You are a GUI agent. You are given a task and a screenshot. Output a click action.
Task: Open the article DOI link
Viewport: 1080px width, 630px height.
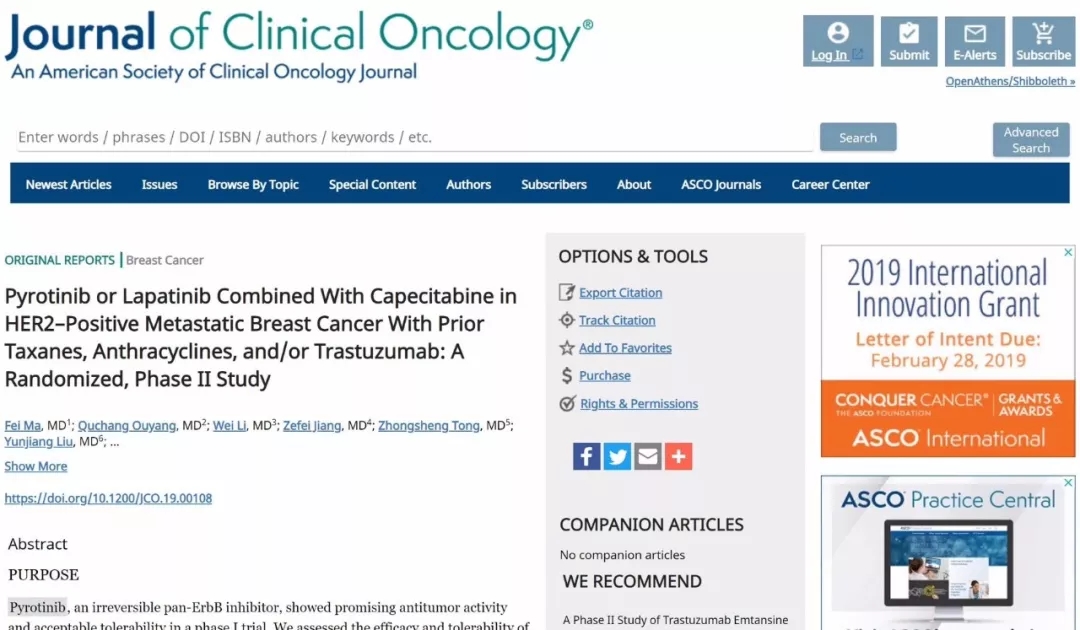tap(108, 498)
